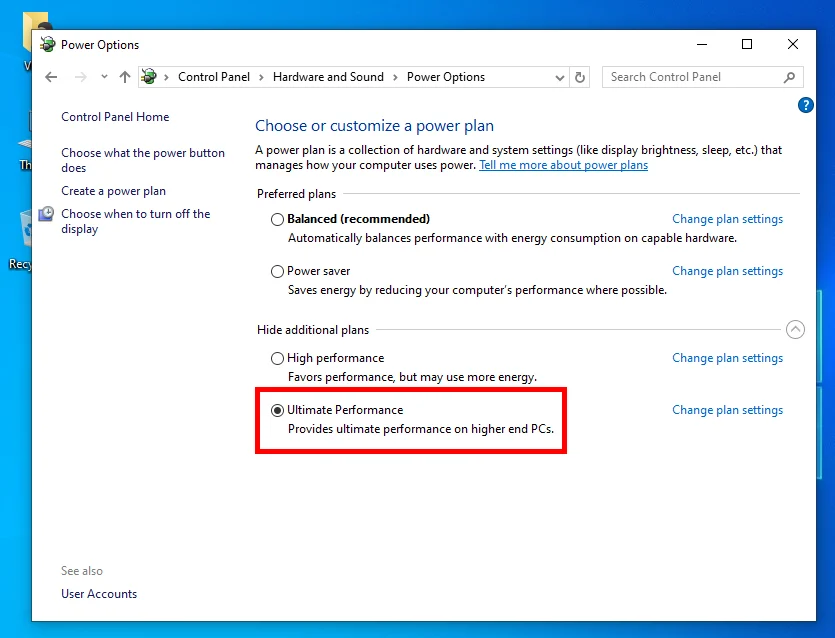Screen dimensions: 835x638
Task: Select the Power saver plan
Action: (277, 272)
